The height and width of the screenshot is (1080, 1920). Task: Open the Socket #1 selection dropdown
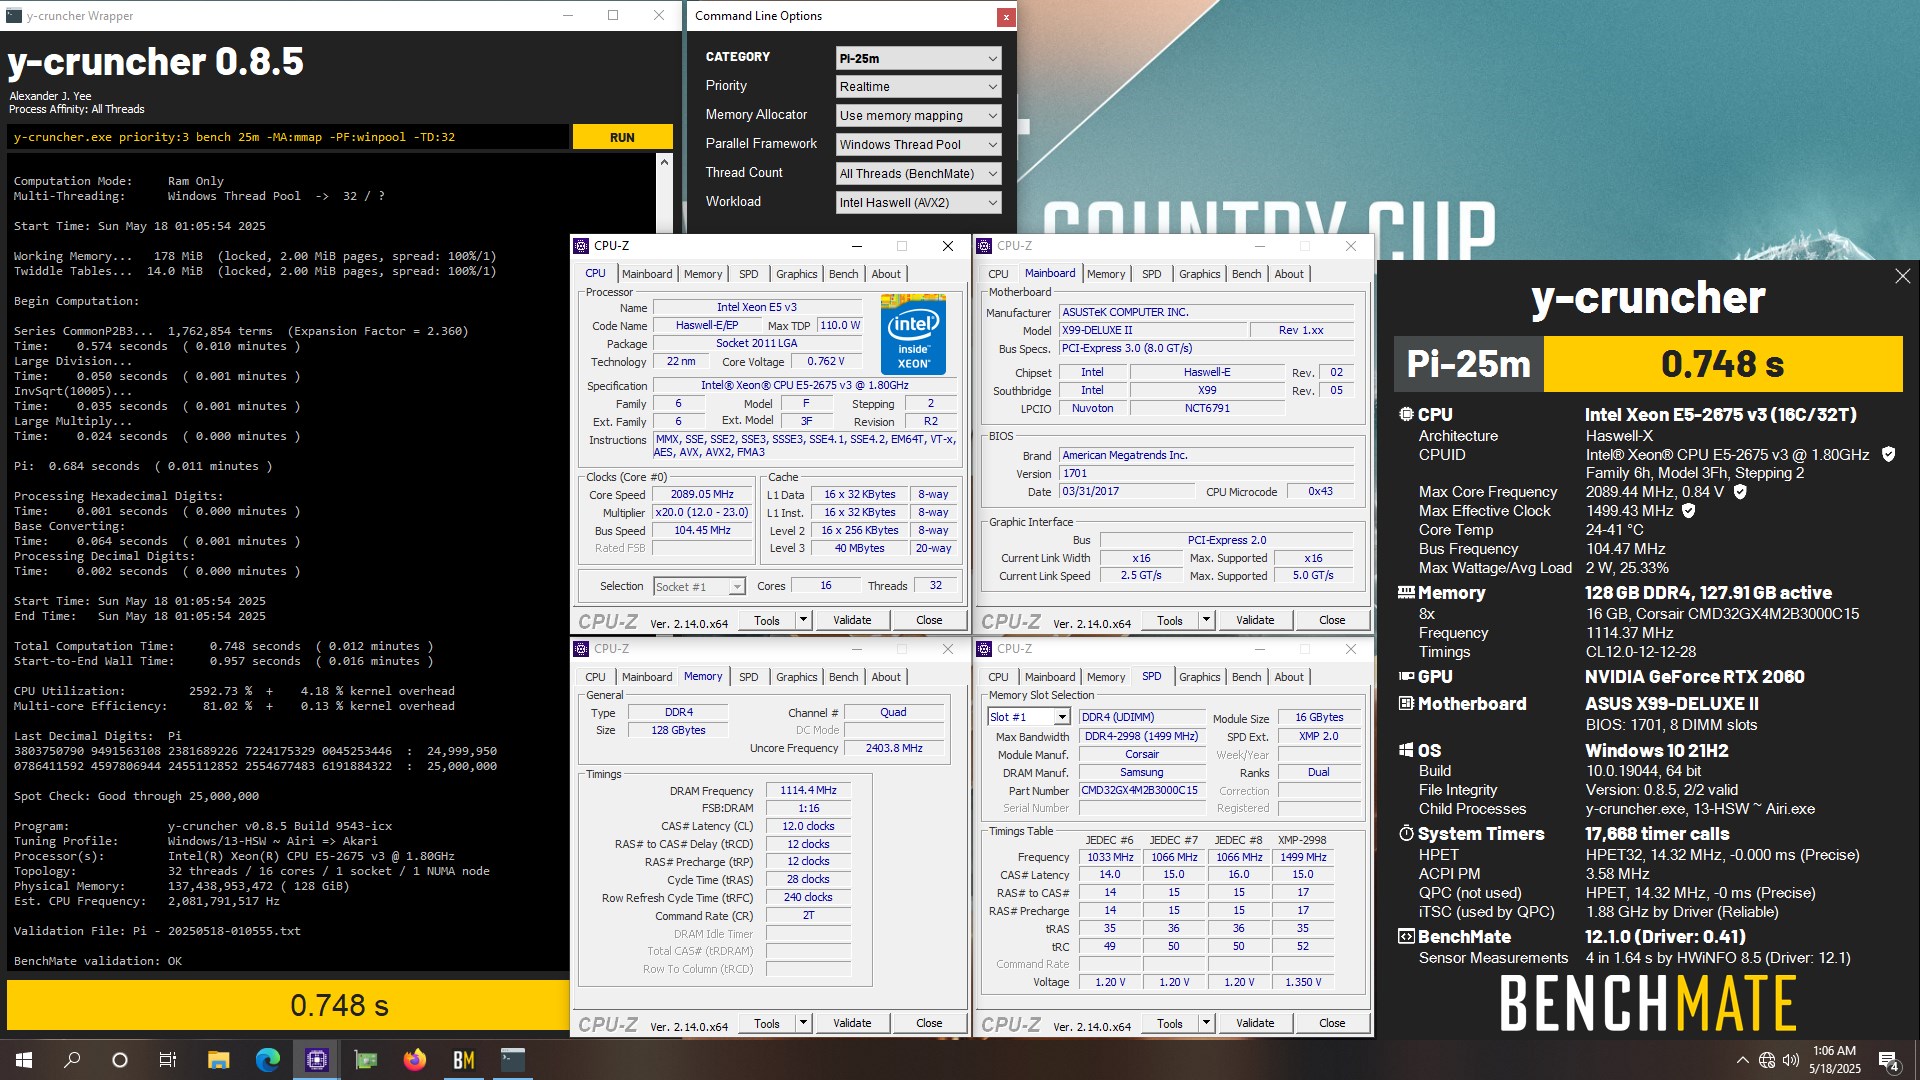(699, 587)
